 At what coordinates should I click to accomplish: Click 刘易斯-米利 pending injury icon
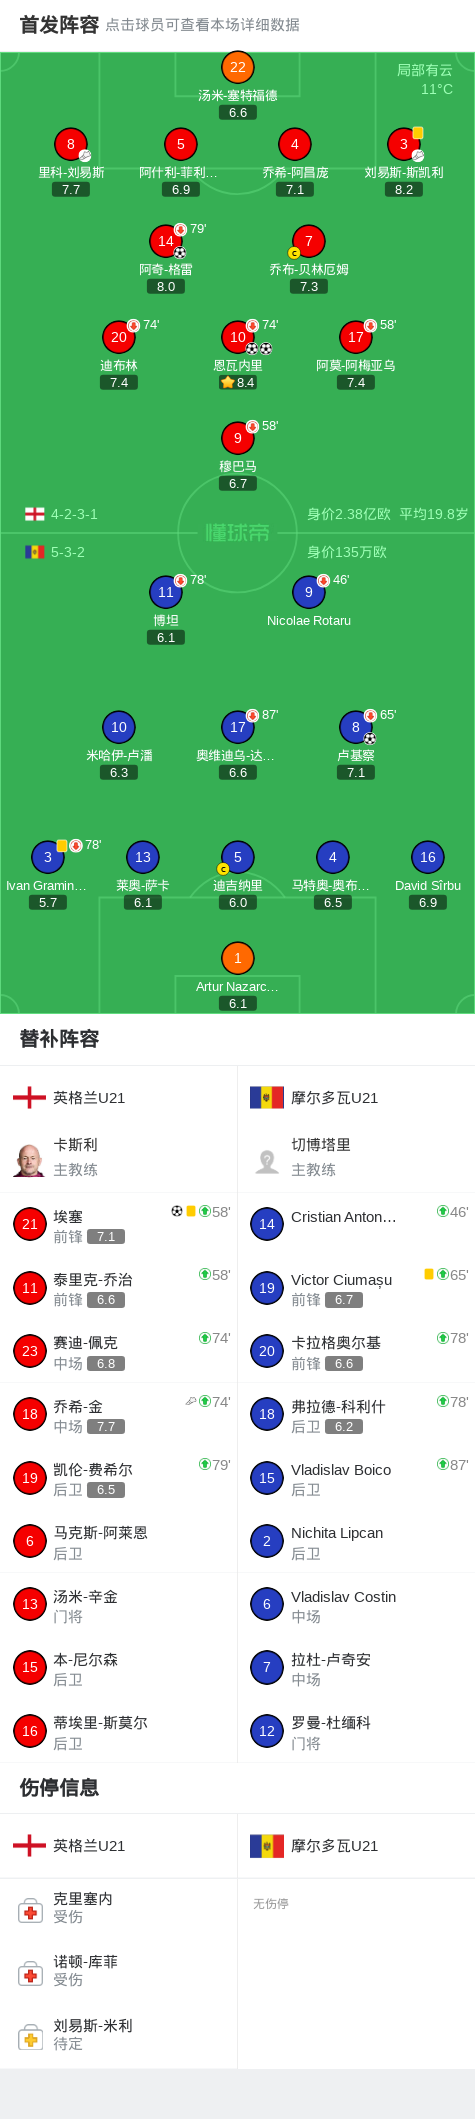pyautogui.click(x=30, y=2038)
